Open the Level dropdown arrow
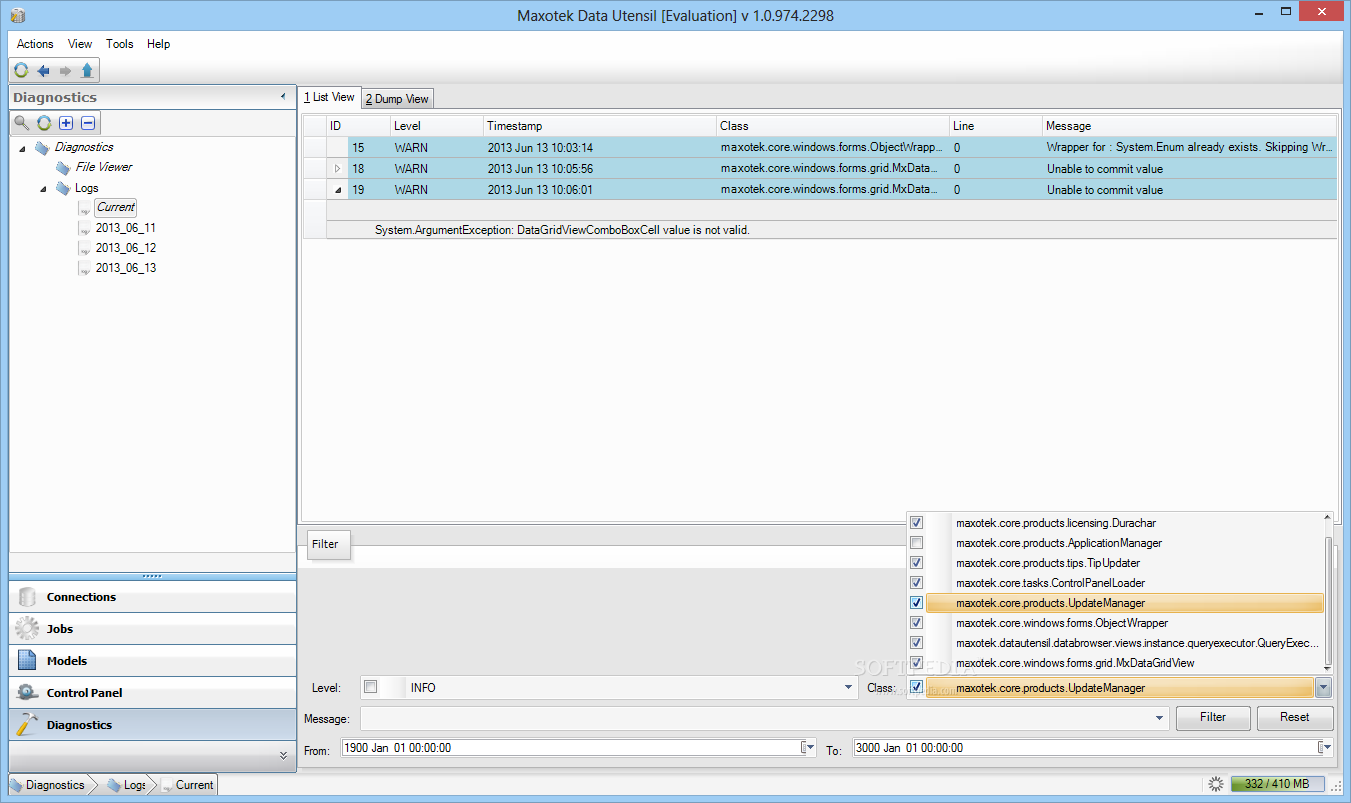Screen dimensions: 1351x803 point(849,687)
